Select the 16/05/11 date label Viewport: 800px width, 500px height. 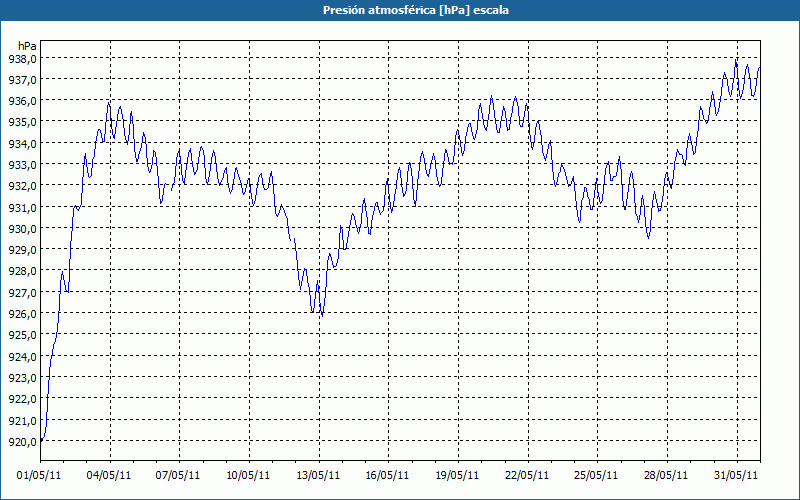pyautogui.click(x=387, y=476)
